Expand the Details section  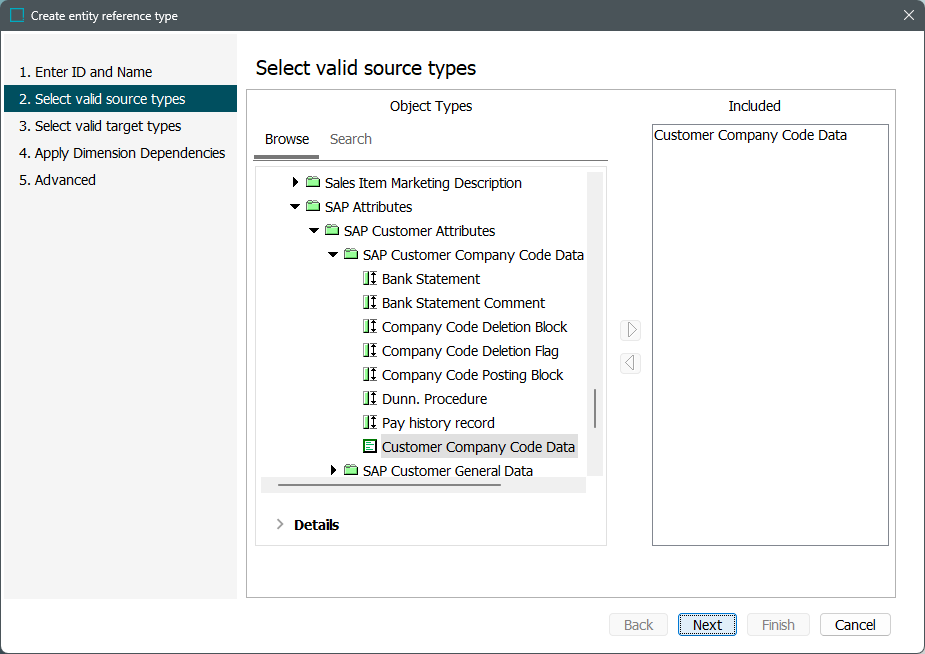pyautogui.click(x=280, y=524)
